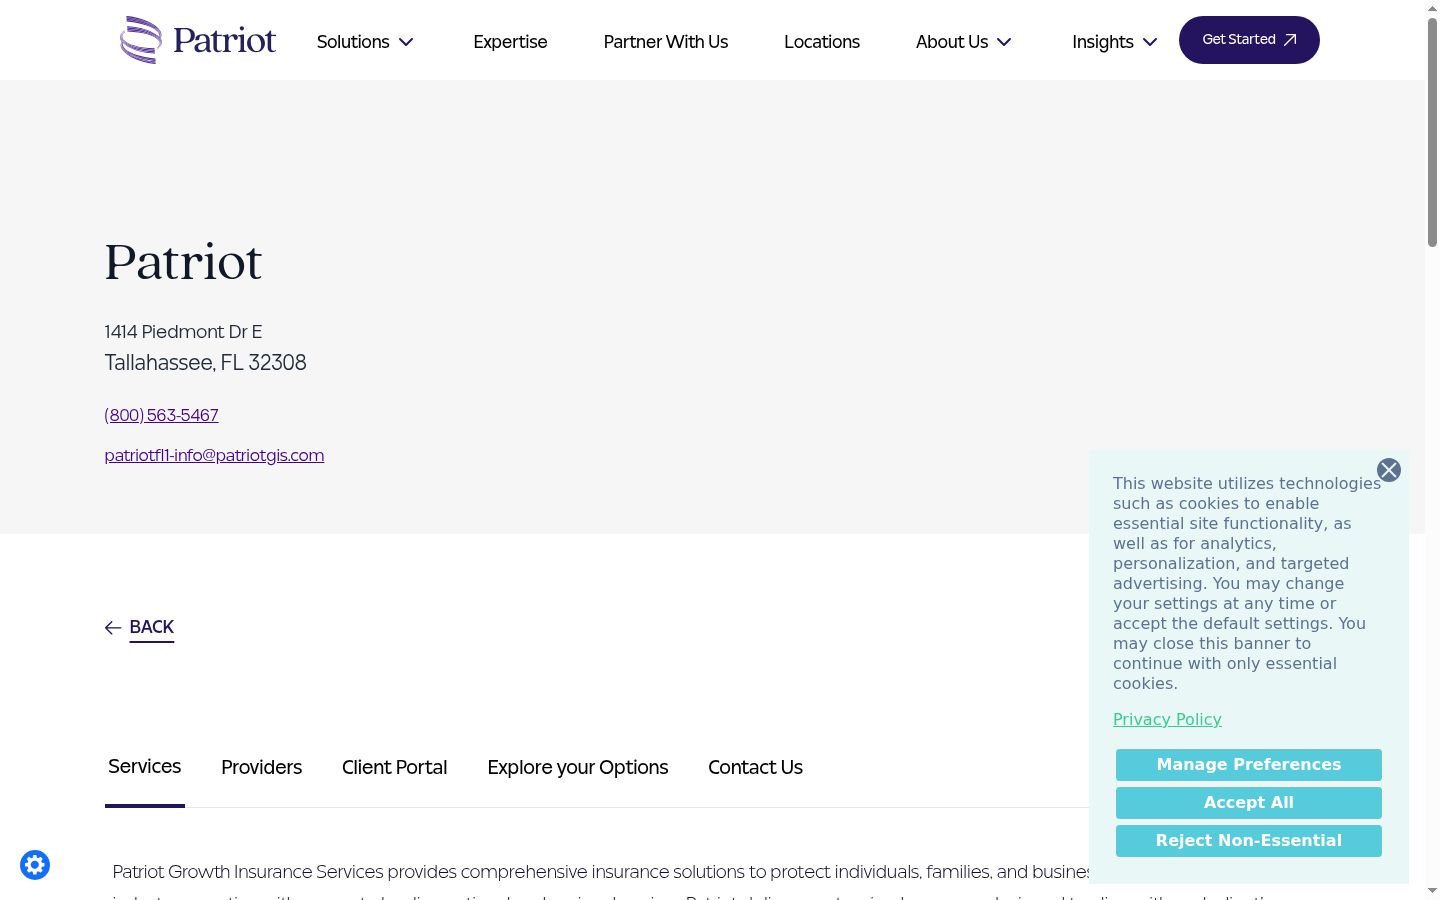This screenshot has height=900, width=1440.
Task: Click the text Tallahassee, FL 32308
Action: [205, 362]
